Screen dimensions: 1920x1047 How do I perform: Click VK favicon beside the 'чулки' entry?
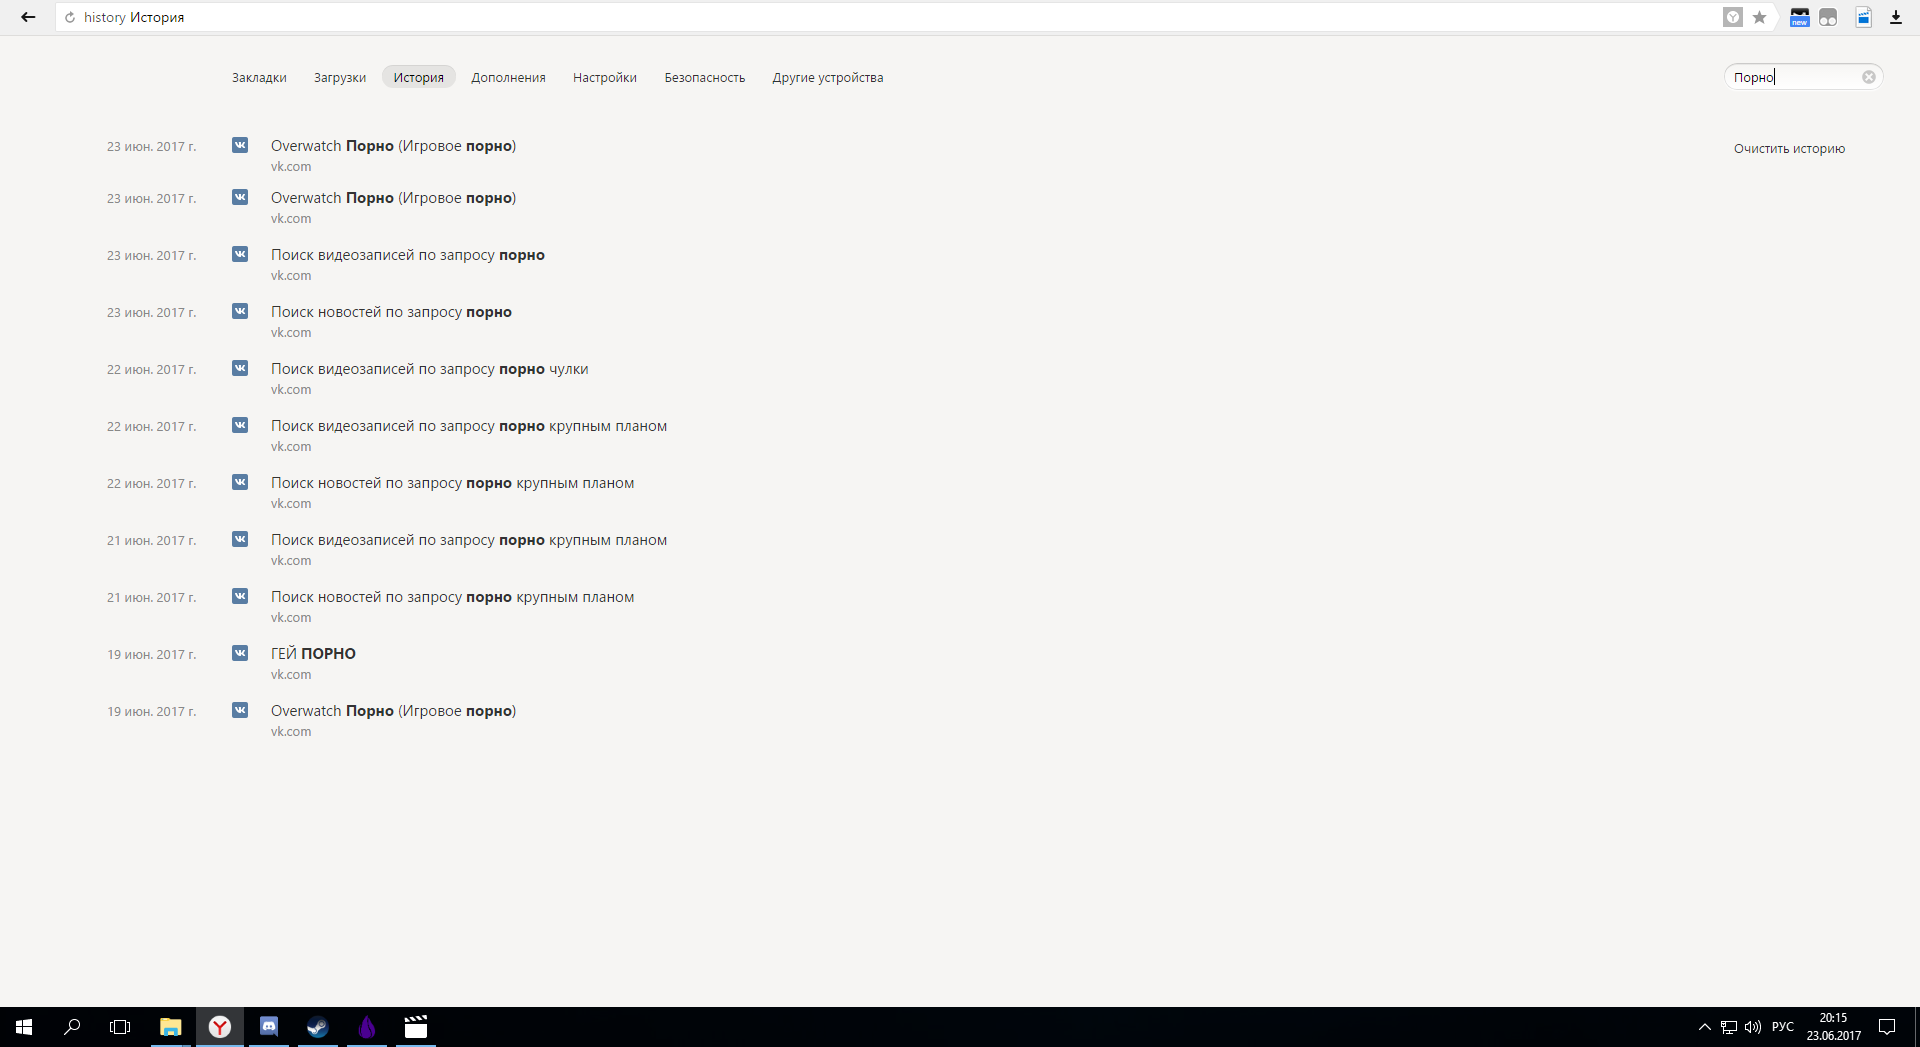[240, 368]
